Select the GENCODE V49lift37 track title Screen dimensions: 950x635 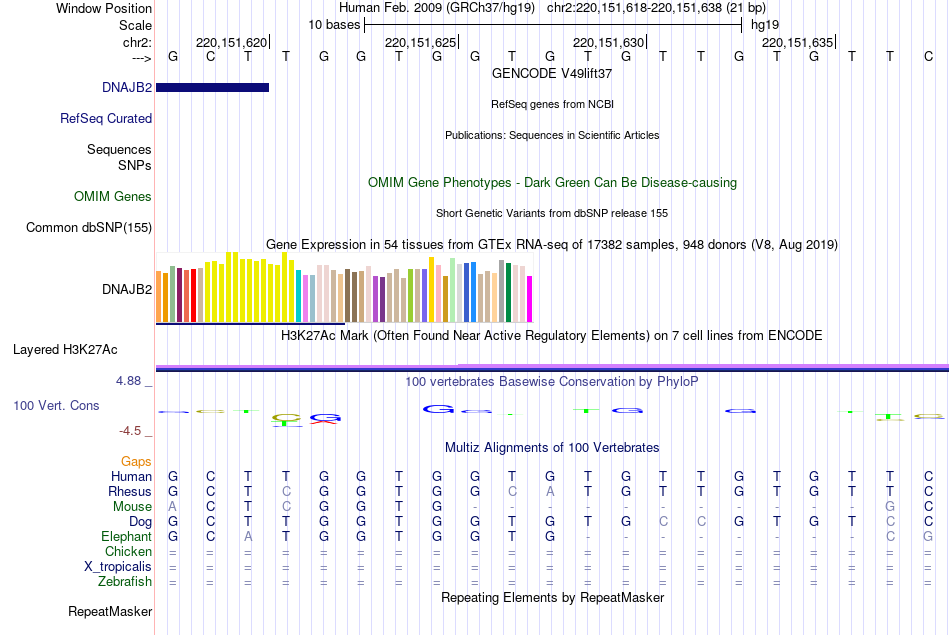[552, 73]
